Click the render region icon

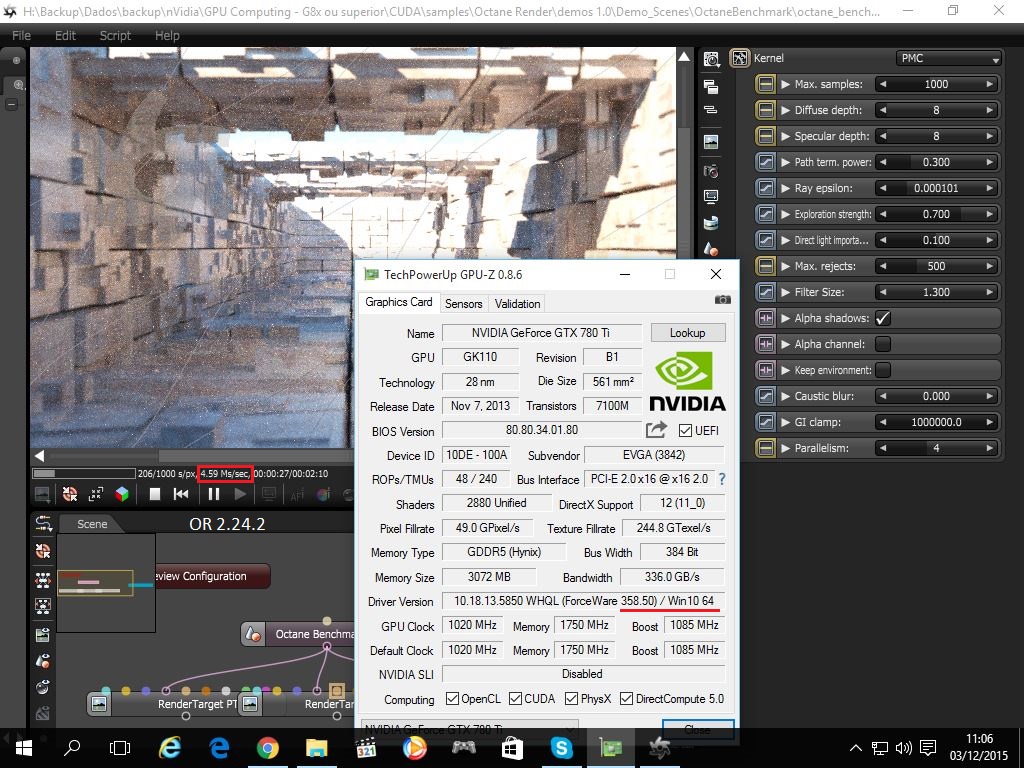tap(95, 494)
